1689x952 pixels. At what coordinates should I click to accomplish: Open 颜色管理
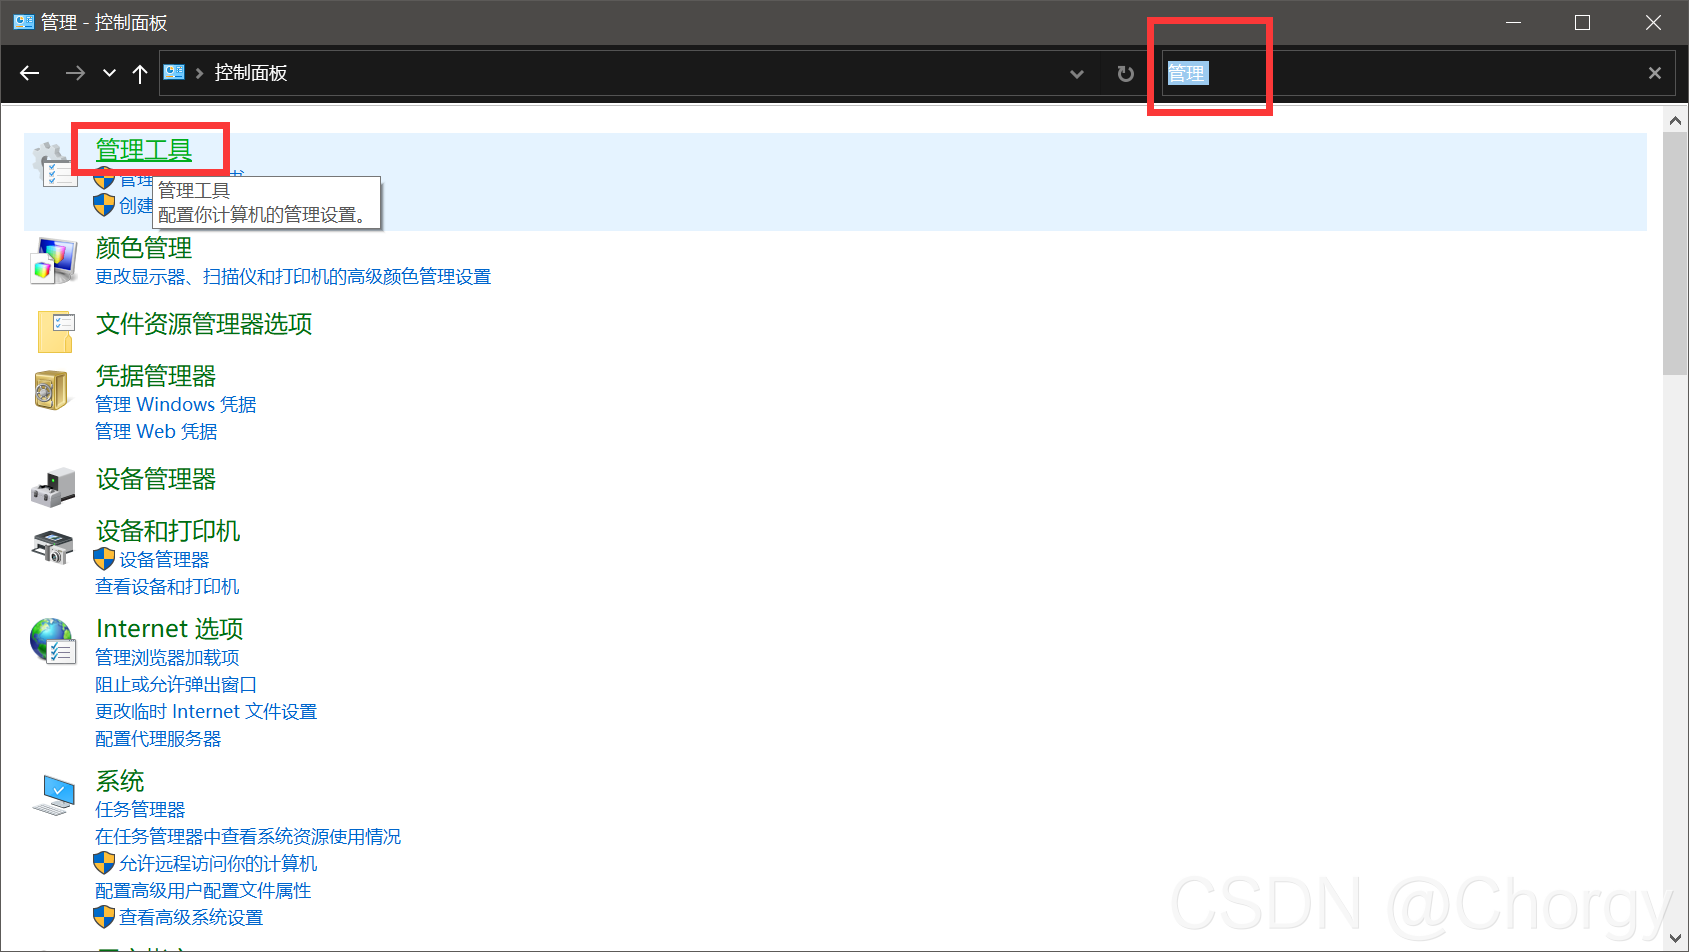coord(144,248)
